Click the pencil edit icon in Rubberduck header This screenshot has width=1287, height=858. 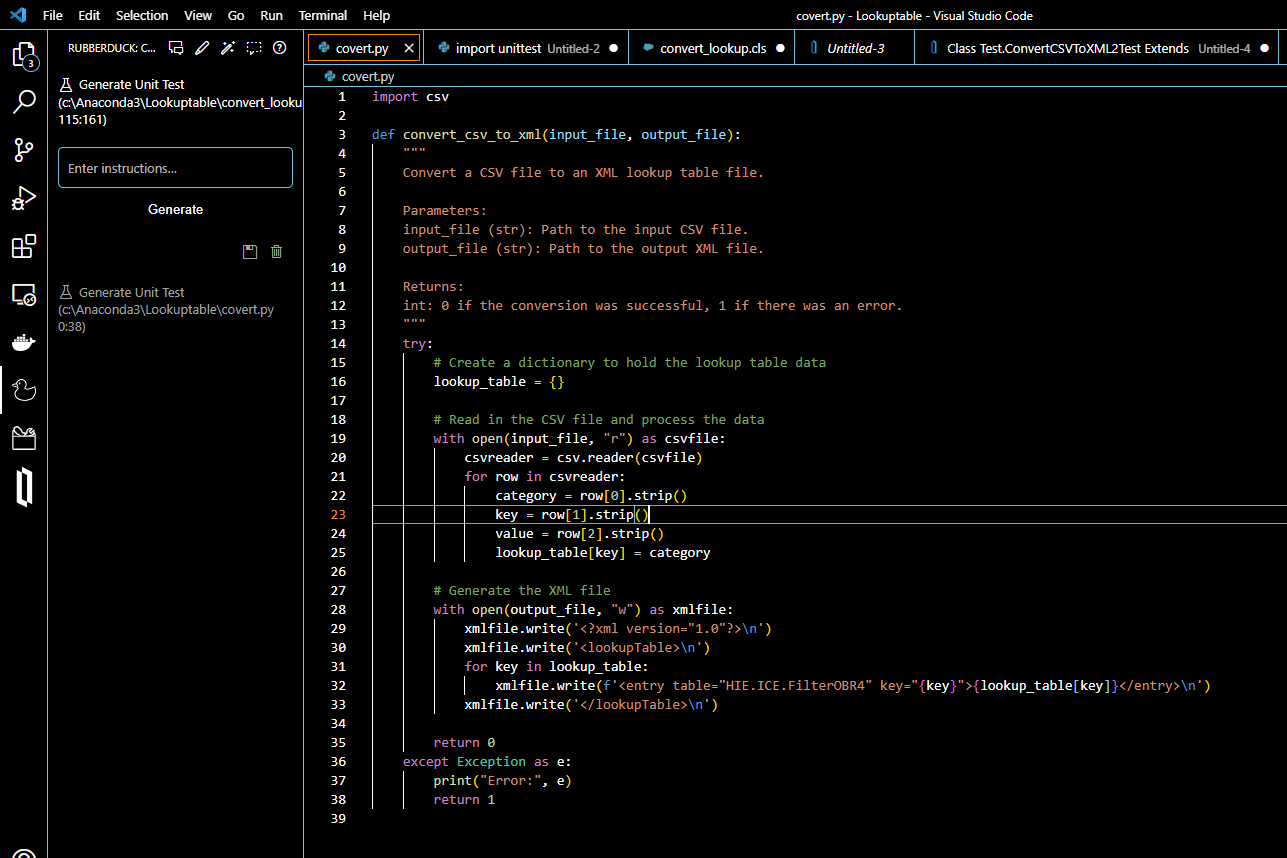click(202, 47)
